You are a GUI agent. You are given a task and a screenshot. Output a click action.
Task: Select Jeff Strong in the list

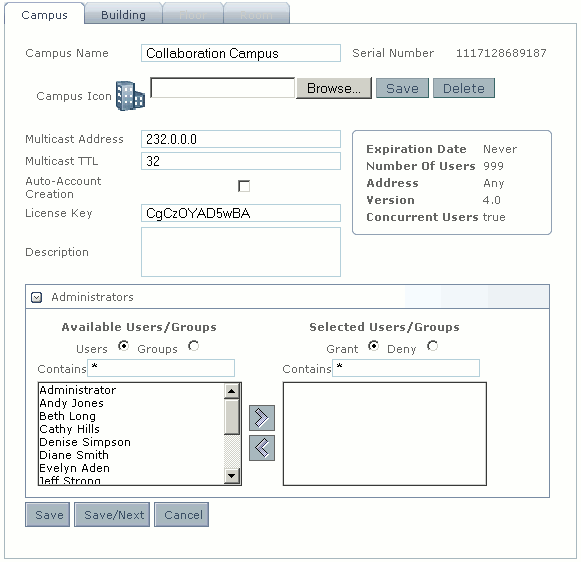point(131,480)
